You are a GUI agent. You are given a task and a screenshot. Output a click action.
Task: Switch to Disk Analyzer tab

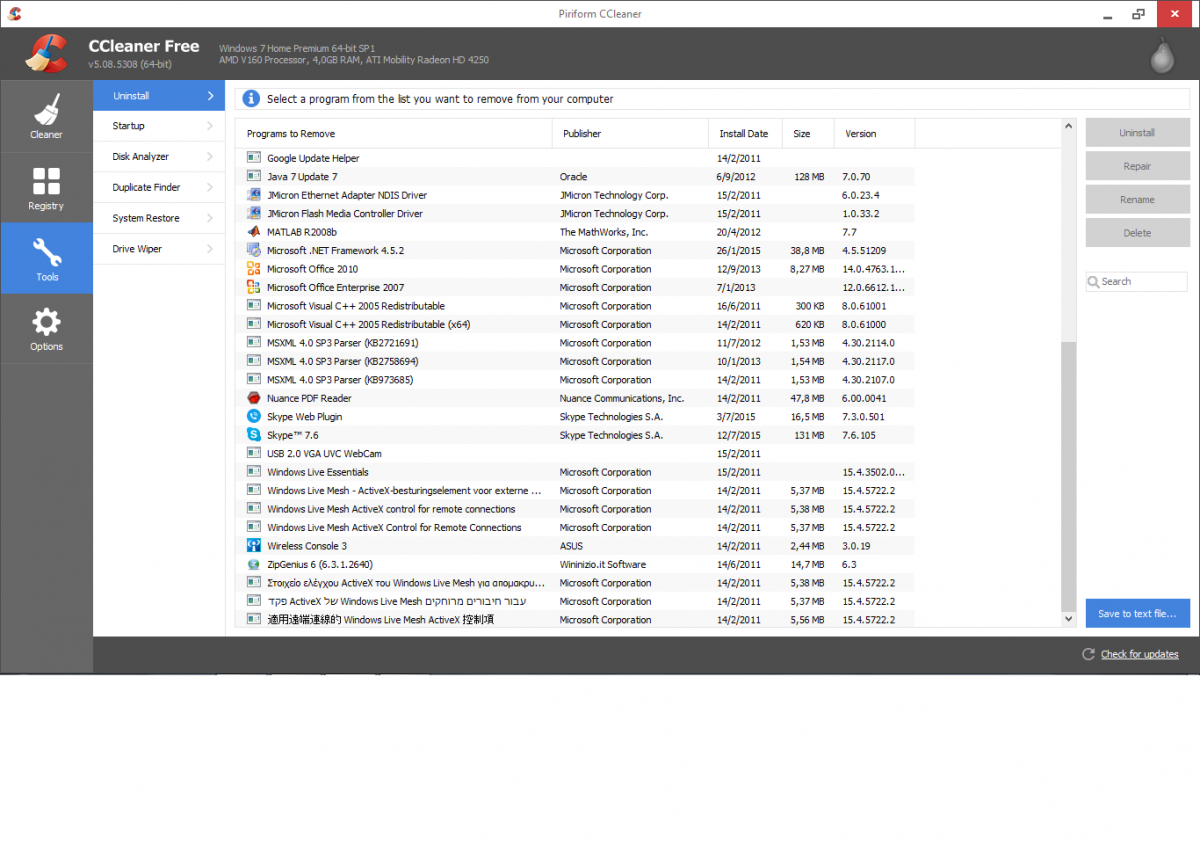point(159,157)
